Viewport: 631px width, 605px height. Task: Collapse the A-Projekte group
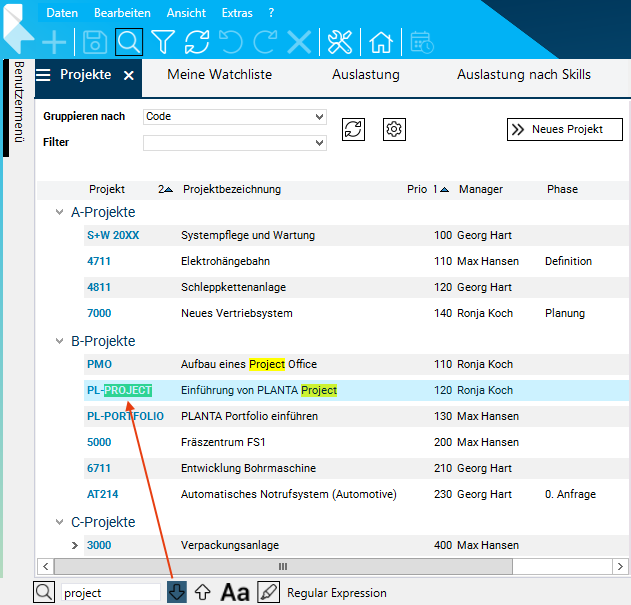pos(58,212)
